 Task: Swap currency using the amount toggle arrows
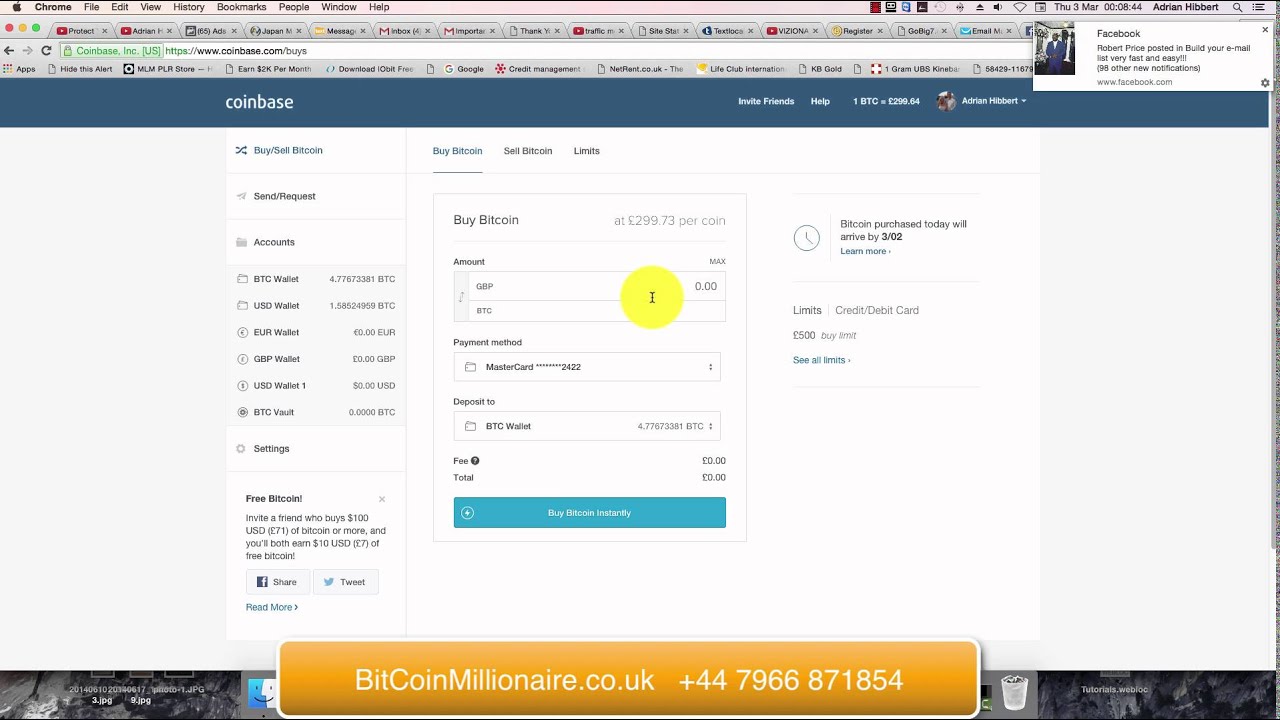(x=461, y=298)
